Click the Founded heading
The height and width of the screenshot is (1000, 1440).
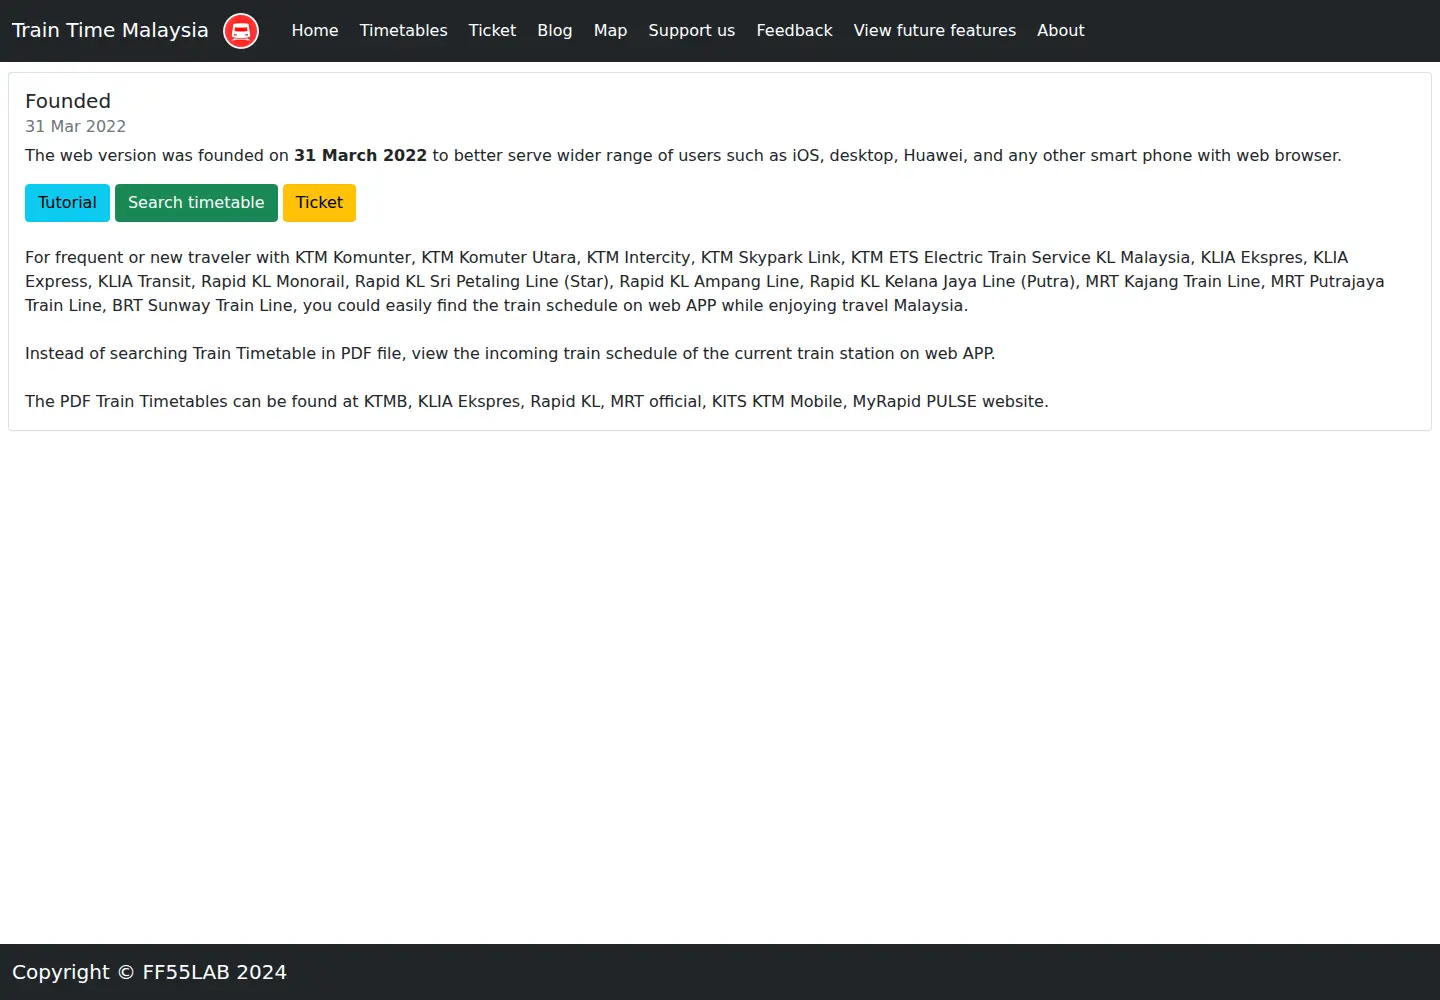pos(68,101)
